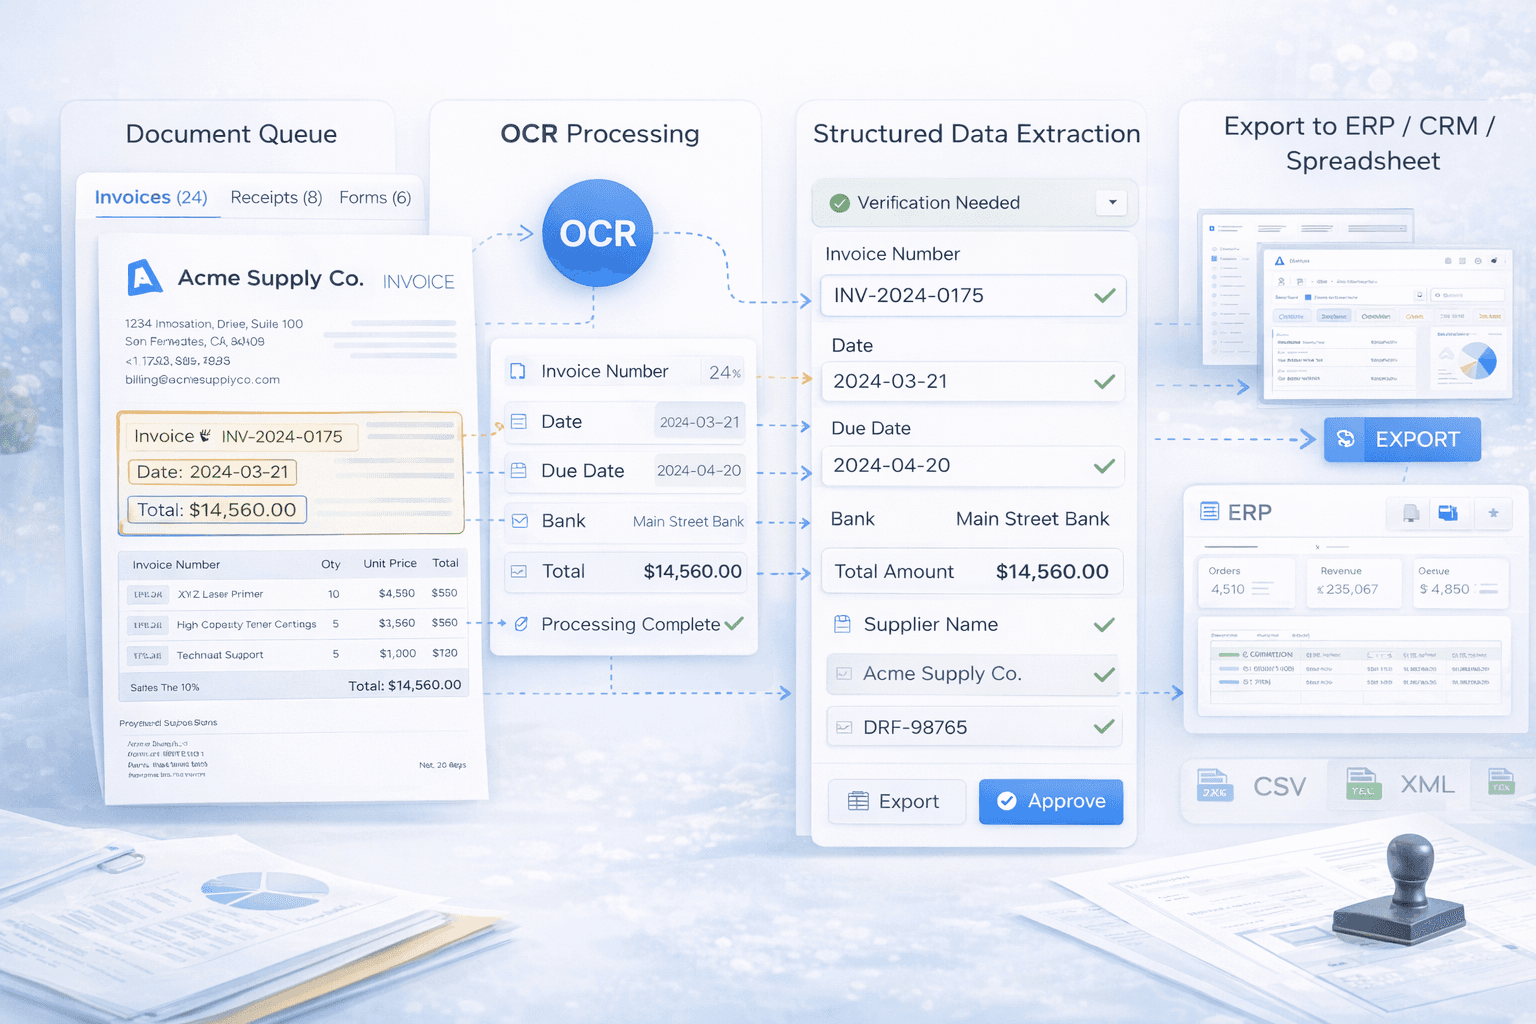The image size is (1536, 1024).
Task: Toggle the Invoice Number verified checkmark
Action: 1105,296
